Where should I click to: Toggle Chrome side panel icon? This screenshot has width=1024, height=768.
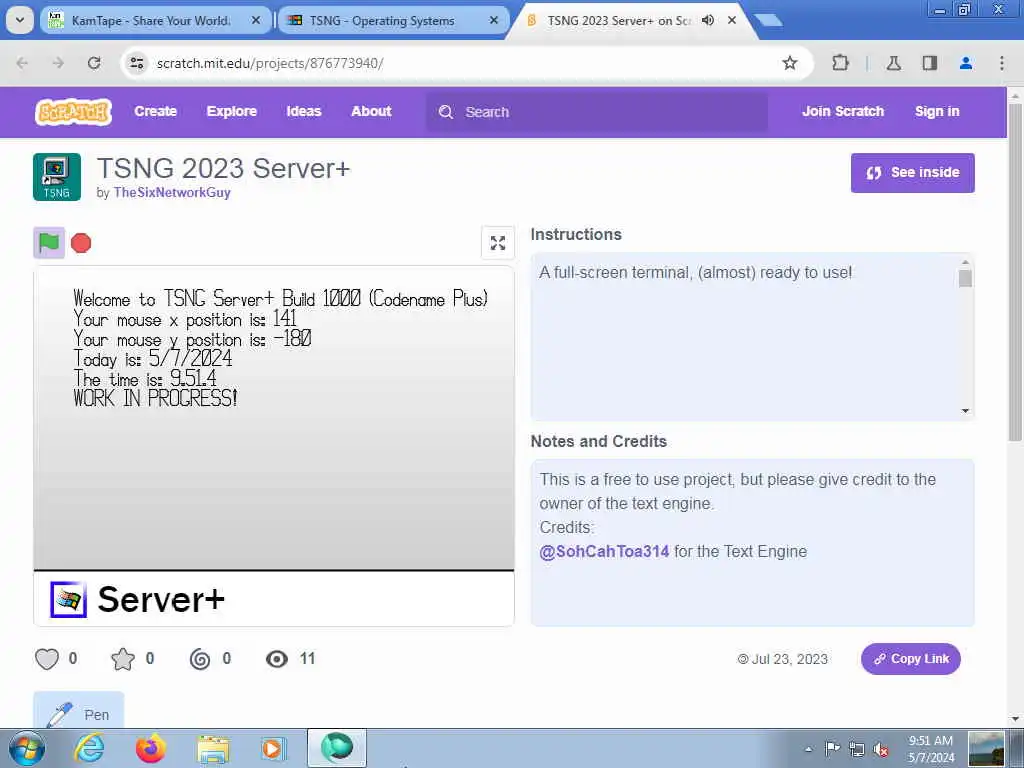point(929,63)
